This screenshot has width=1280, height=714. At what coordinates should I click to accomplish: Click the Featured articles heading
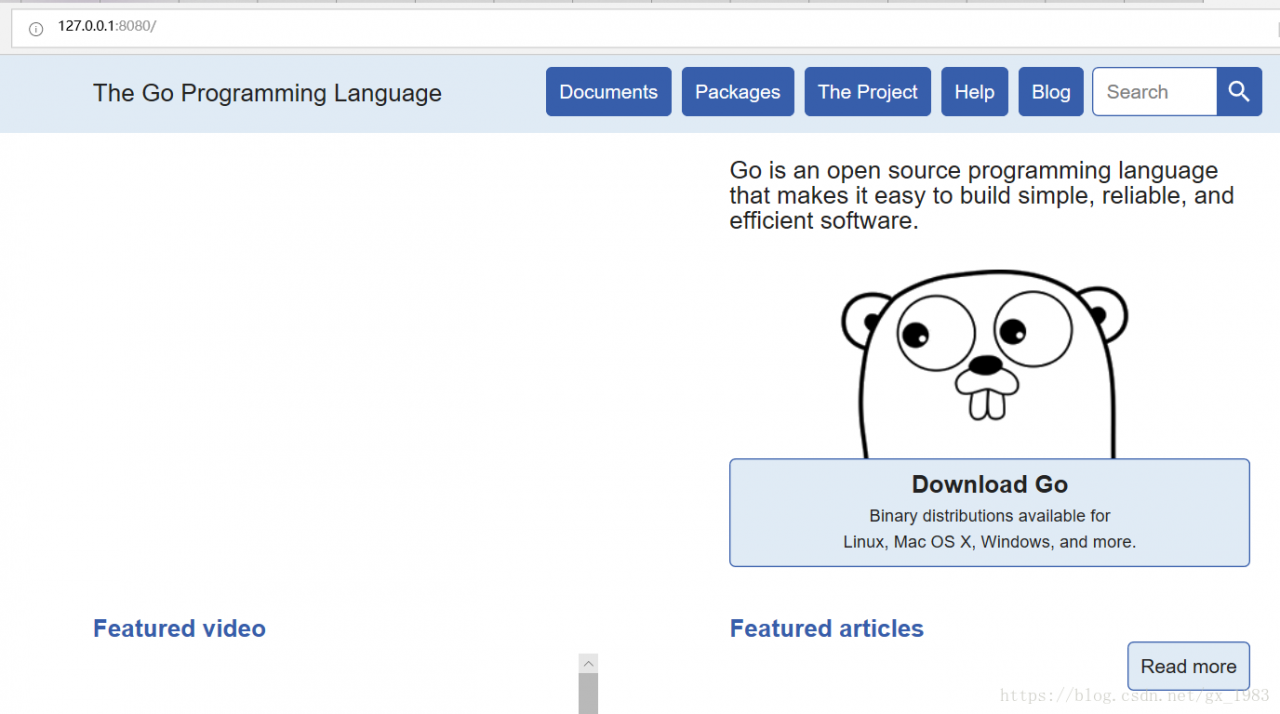coord(827,628)
